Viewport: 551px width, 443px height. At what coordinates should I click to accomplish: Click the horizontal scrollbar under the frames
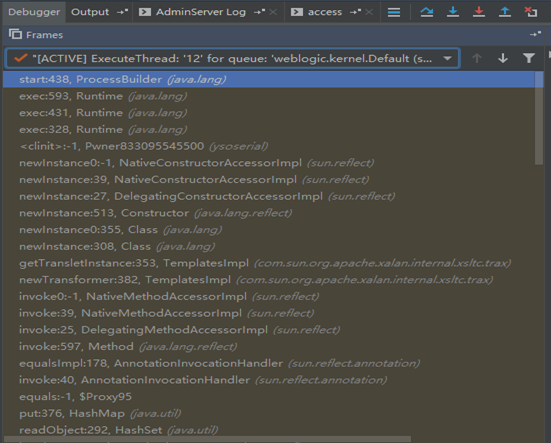click(x=207, y=439)
